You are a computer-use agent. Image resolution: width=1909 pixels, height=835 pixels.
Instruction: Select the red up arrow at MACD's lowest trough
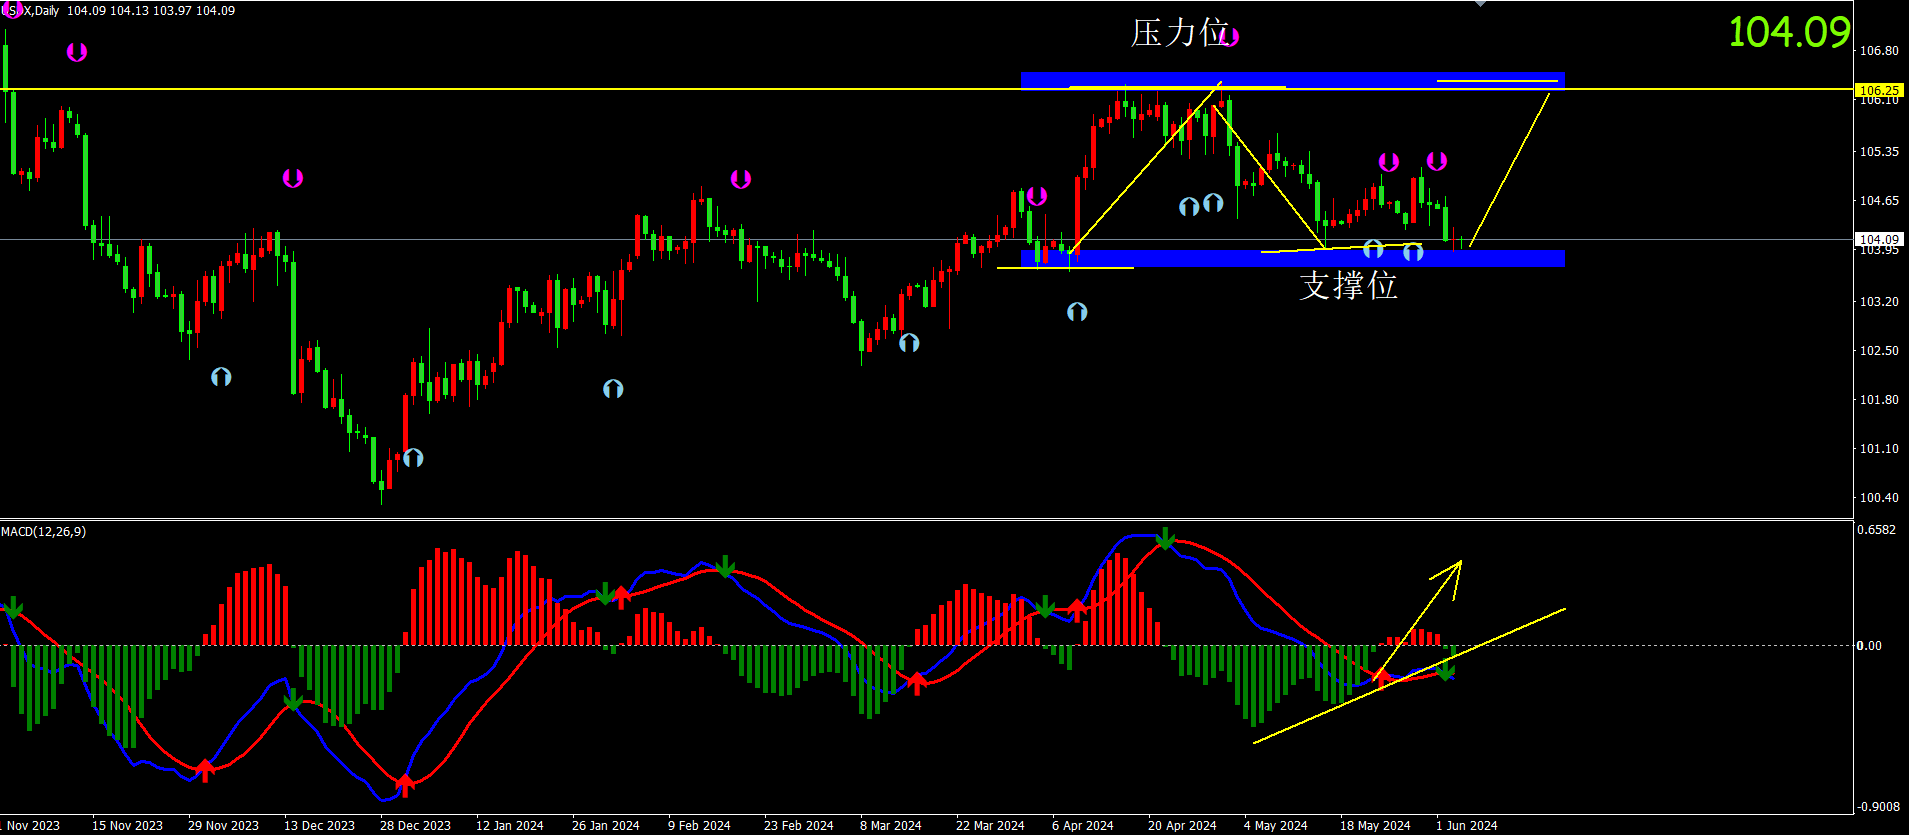[x=404, y=783]
